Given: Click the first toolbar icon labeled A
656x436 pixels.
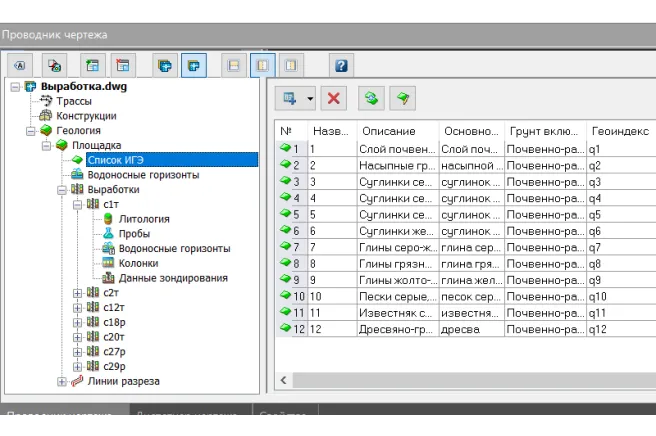Looking at the screenshot, I should pos(21,66).
